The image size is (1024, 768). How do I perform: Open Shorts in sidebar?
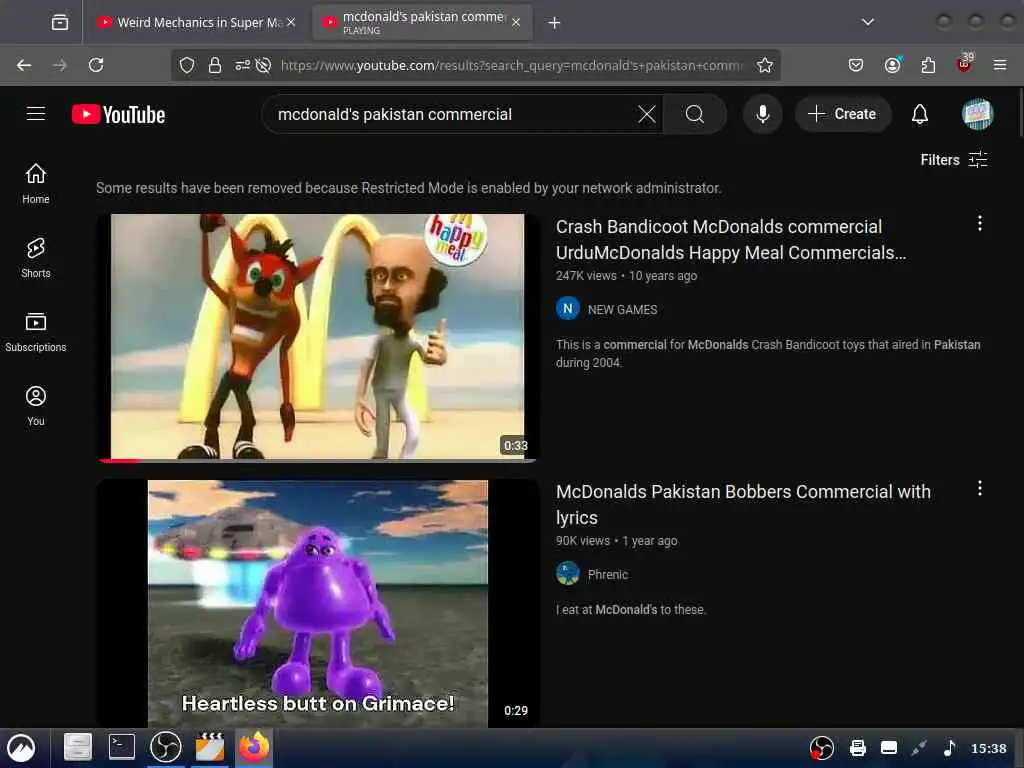(36, 257)
